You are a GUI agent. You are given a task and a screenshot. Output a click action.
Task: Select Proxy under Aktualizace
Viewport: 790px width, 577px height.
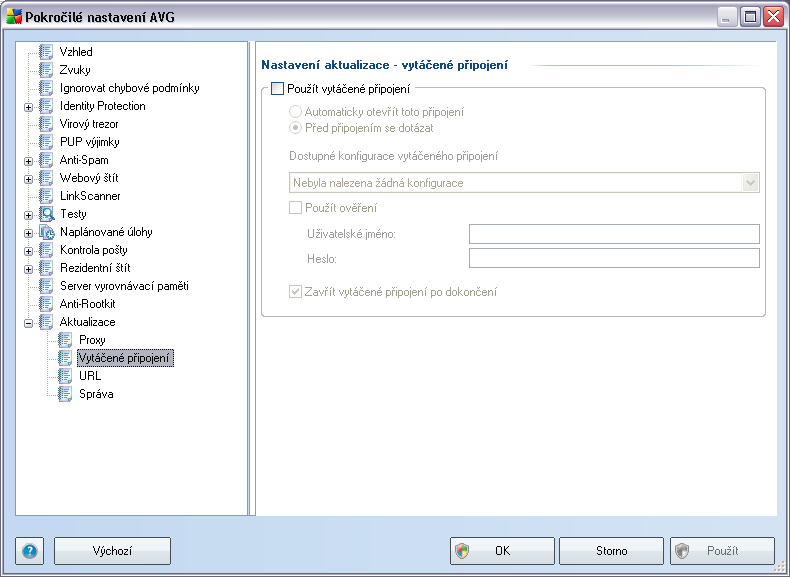[92, 340]
